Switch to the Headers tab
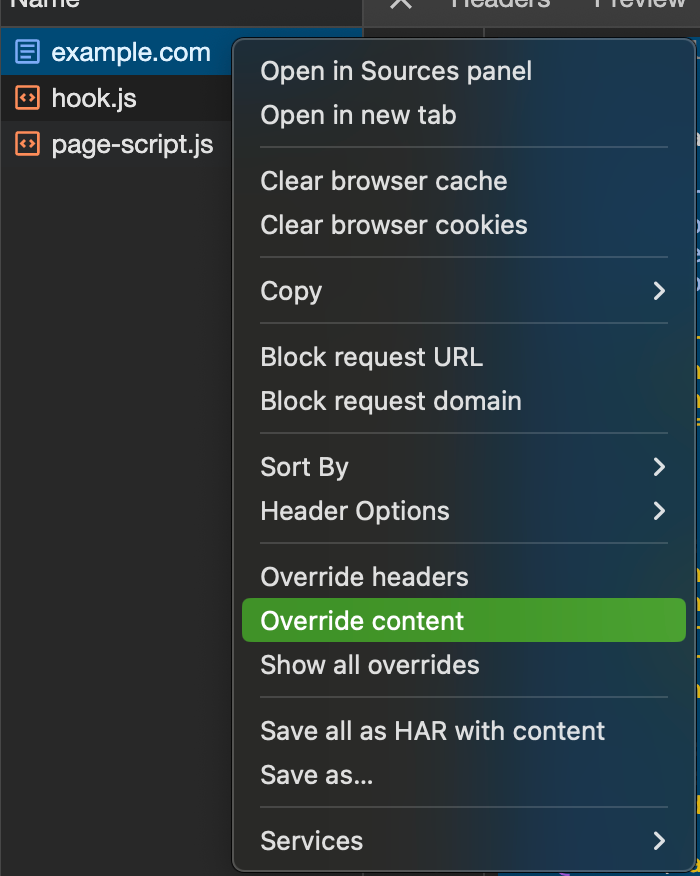The width and height of the screenshot is (700, 876). (500, 5)
